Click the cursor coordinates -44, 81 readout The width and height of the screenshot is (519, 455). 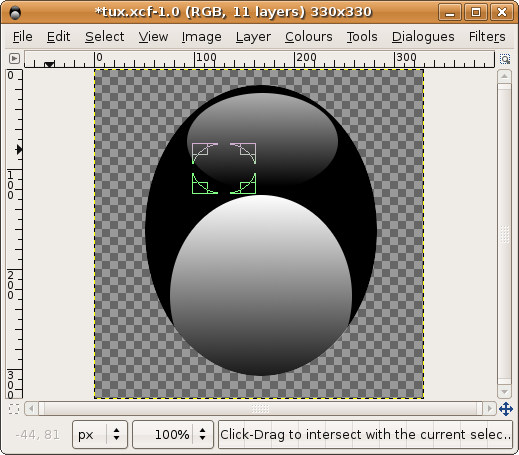(37, 435)
